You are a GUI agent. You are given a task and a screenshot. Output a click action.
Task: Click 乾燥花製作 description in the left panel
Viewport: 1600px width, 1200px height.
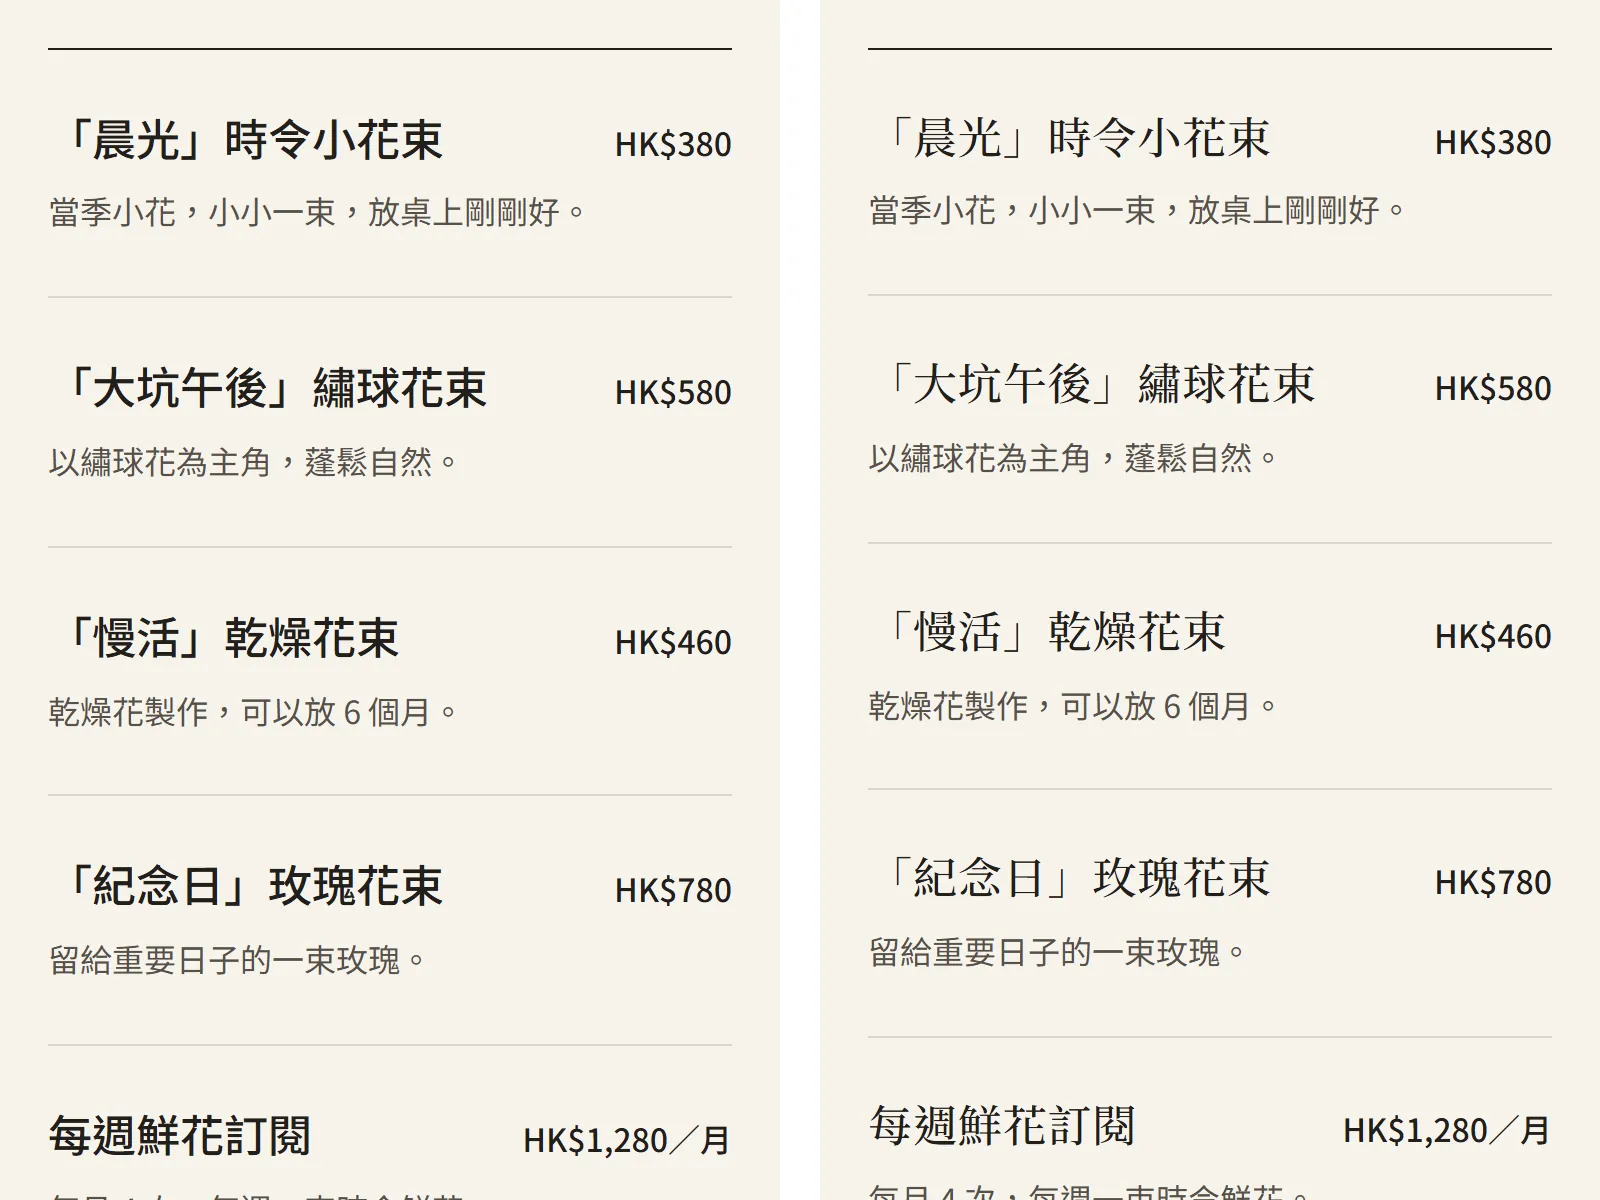click(254, 712)
